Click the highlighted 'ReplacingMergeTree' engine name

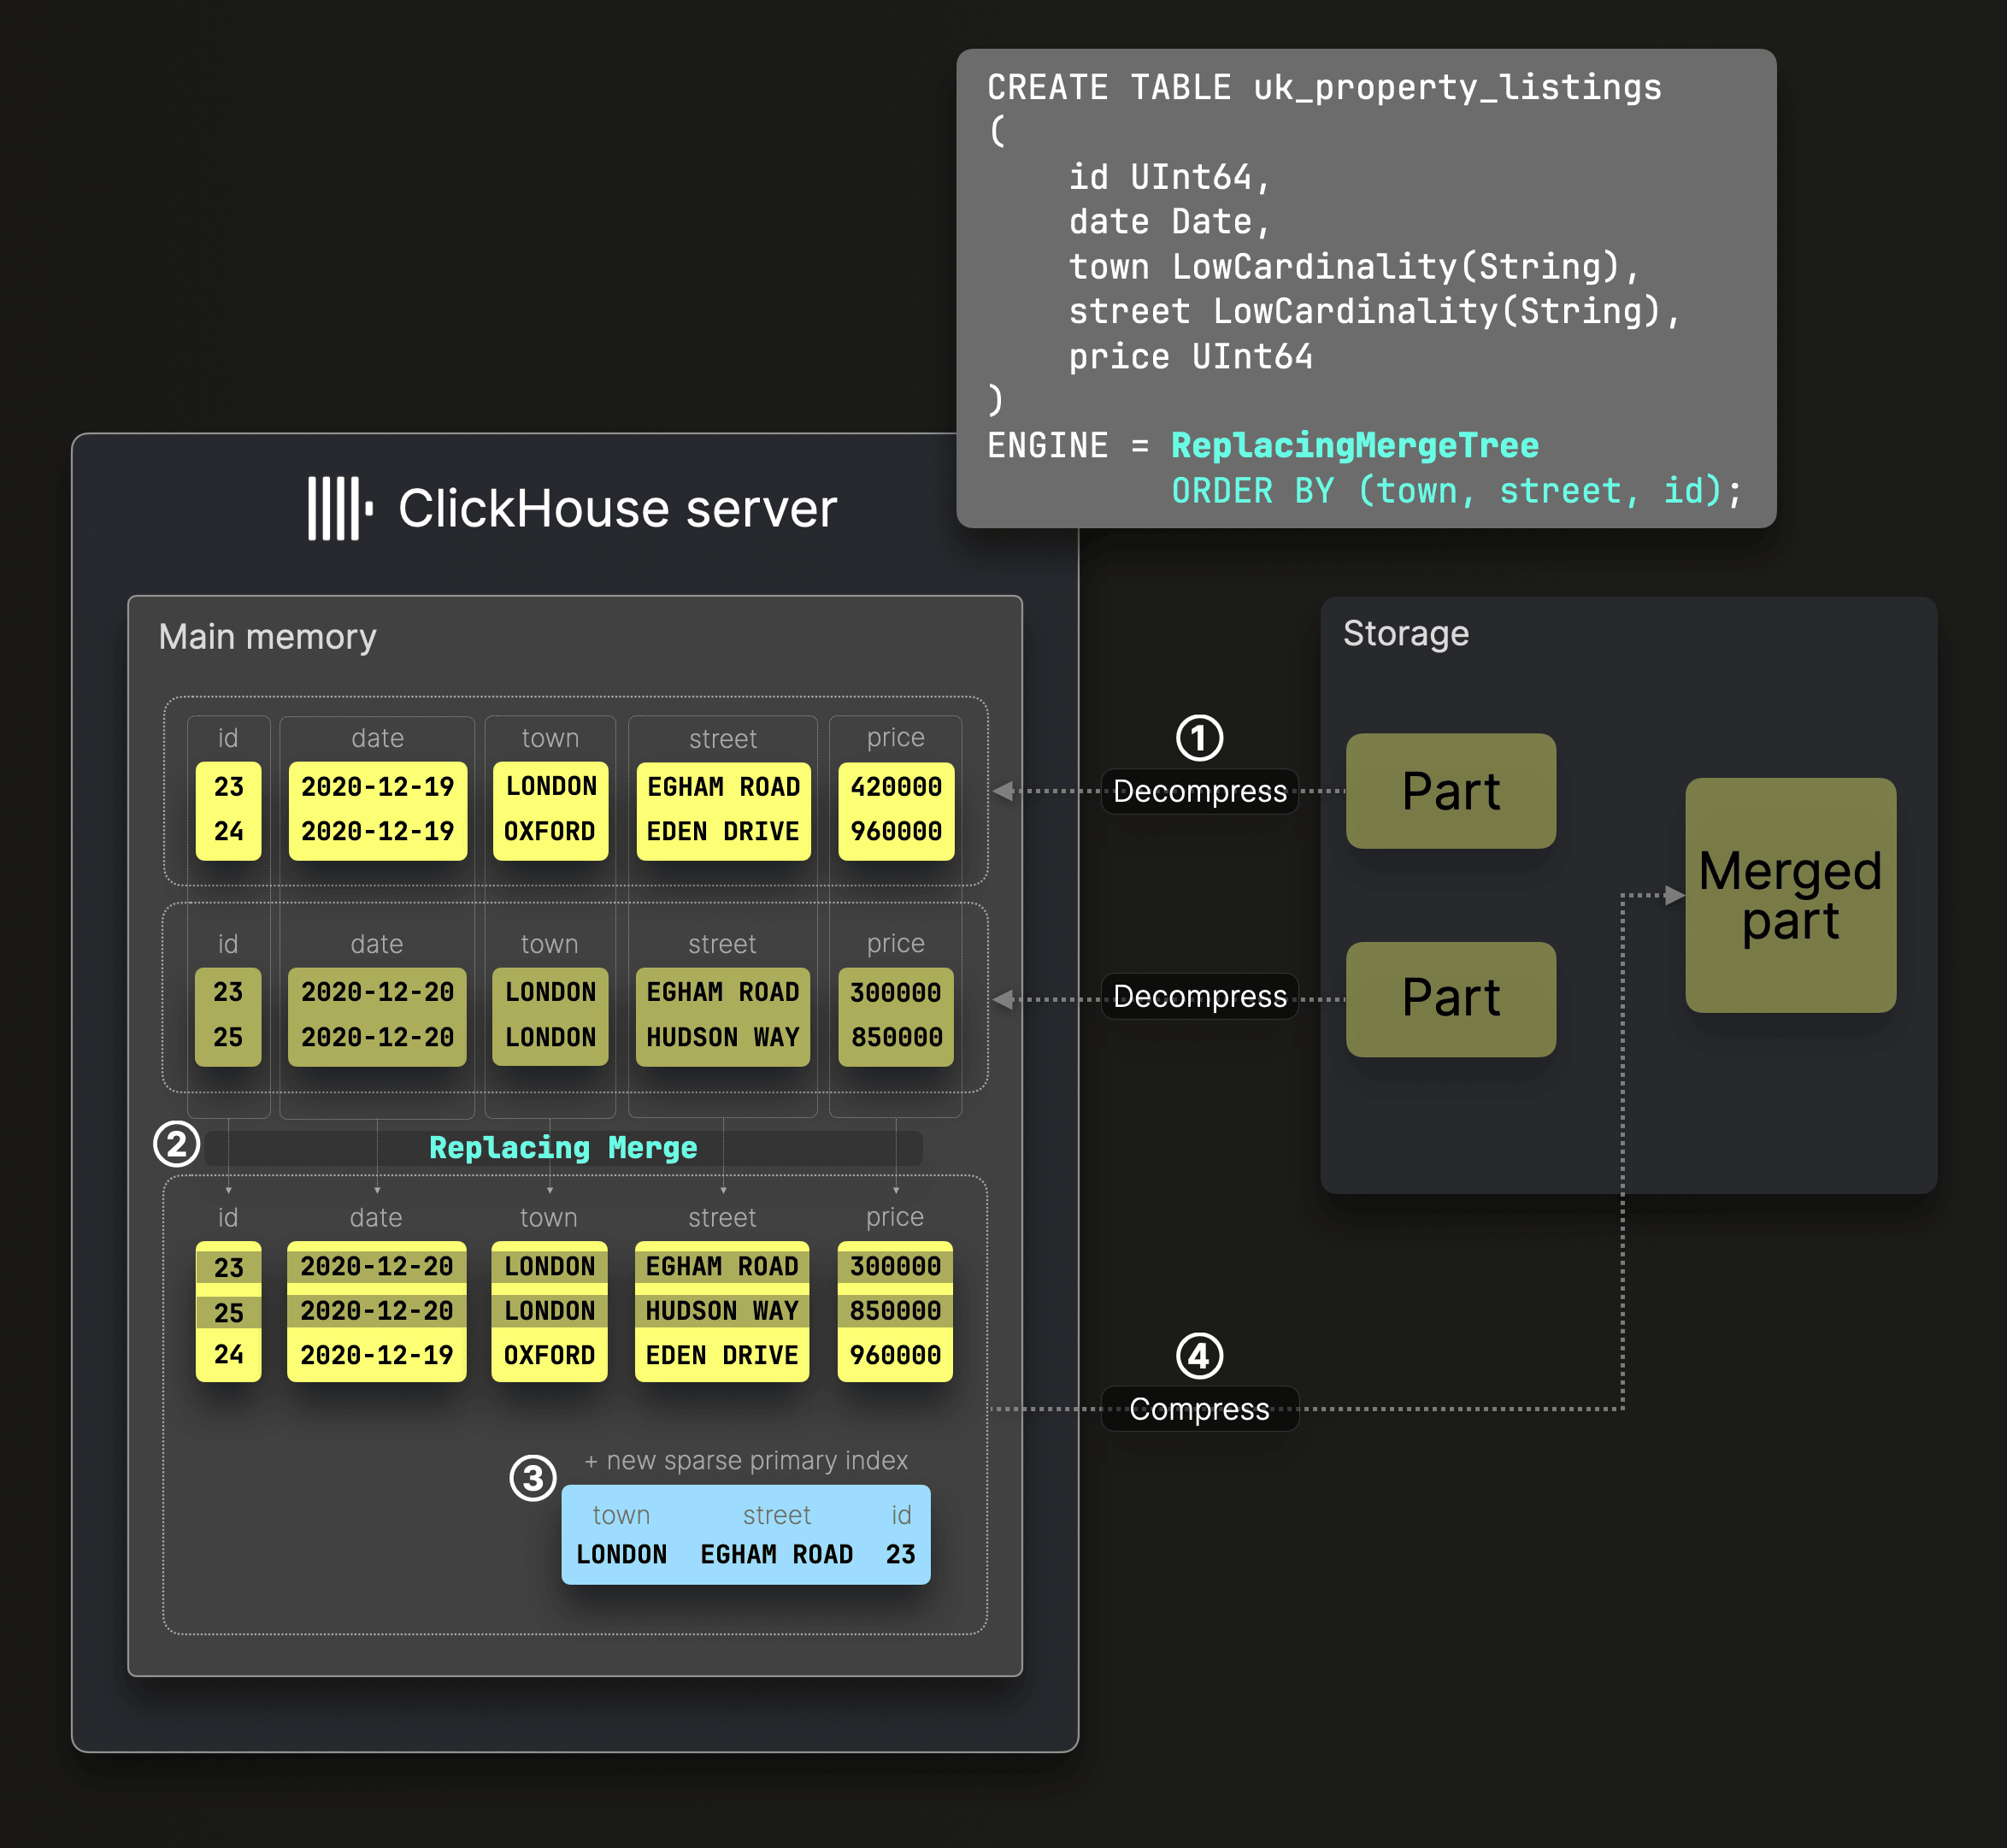pos(1354,445)
